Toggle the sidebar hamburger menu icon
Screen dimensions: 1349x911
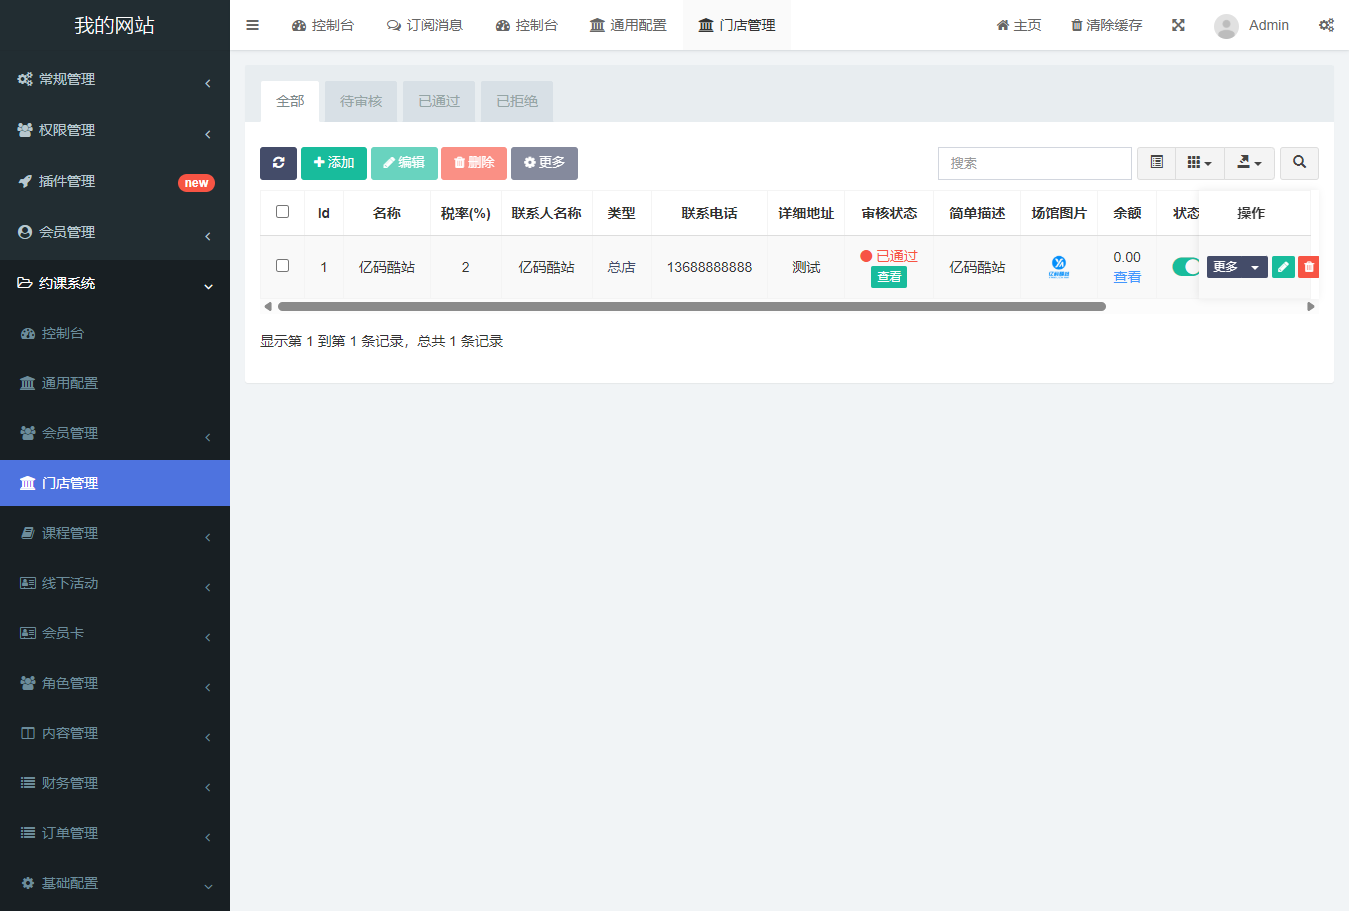[252, 25]
